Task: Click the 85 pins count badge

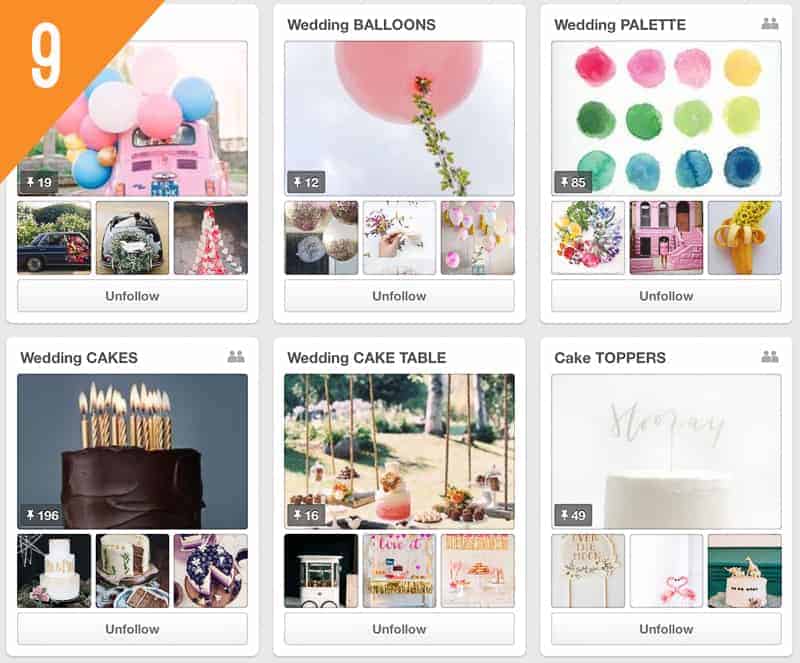Action: pos(573,182)
